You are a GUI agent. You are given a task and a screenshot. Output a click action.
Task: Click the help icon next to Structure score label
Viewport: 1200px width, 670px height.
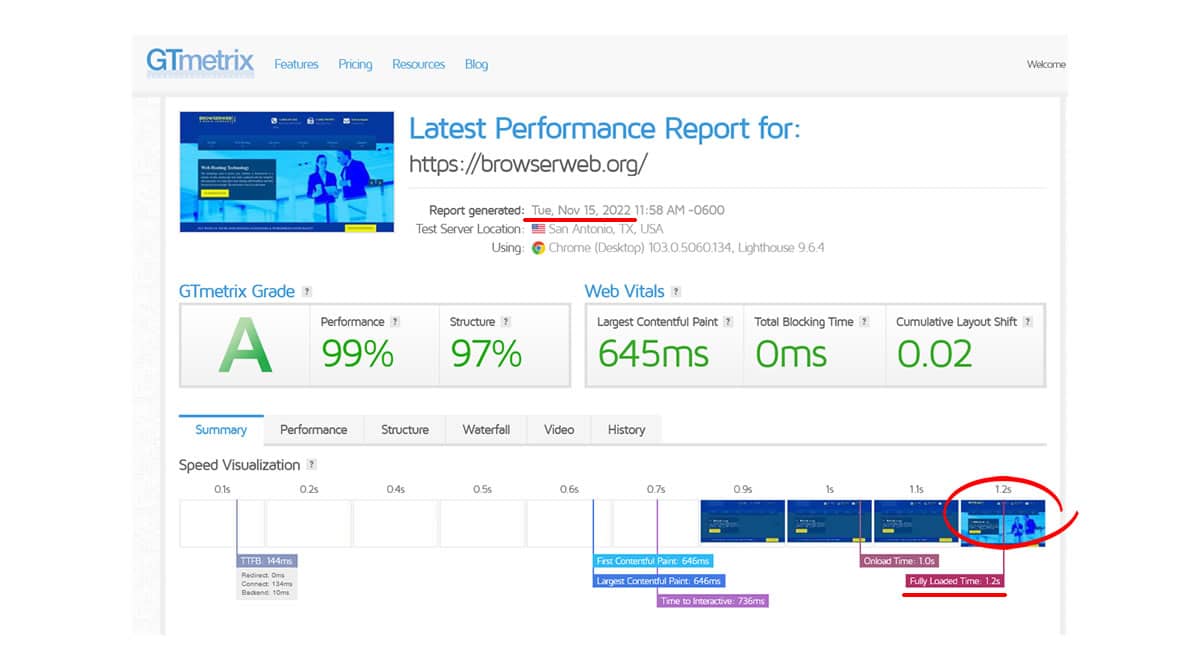[506, 322]
